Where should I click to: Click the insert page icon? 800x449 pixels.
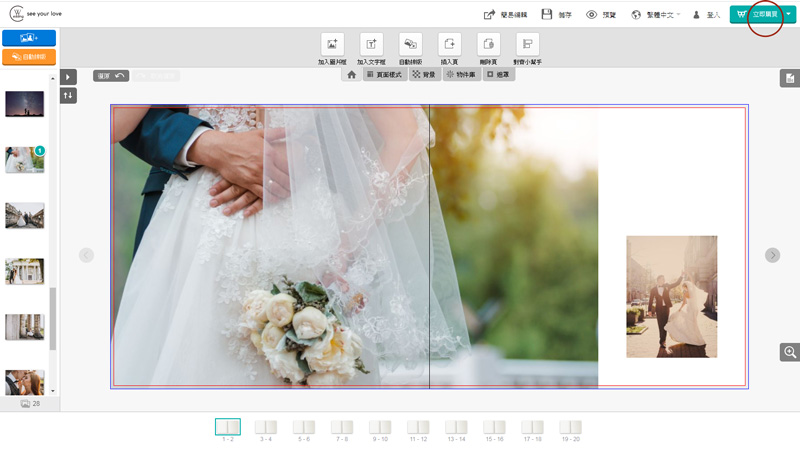point(449,44)
